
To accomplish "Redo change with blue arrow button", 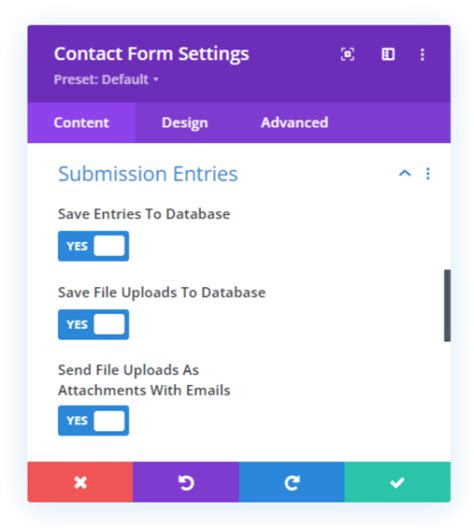I will click(291, 482).
